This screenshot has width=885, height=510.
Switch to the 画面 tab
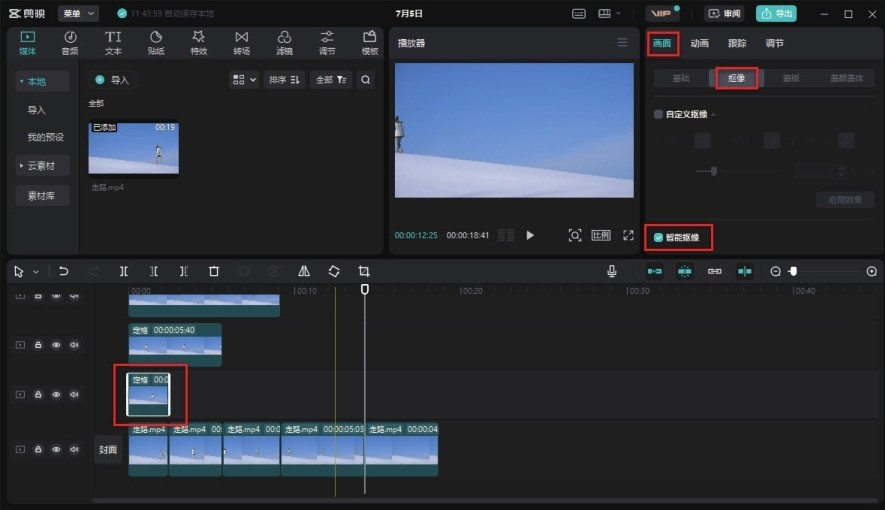pyautogui.click(x=662, y=43)
